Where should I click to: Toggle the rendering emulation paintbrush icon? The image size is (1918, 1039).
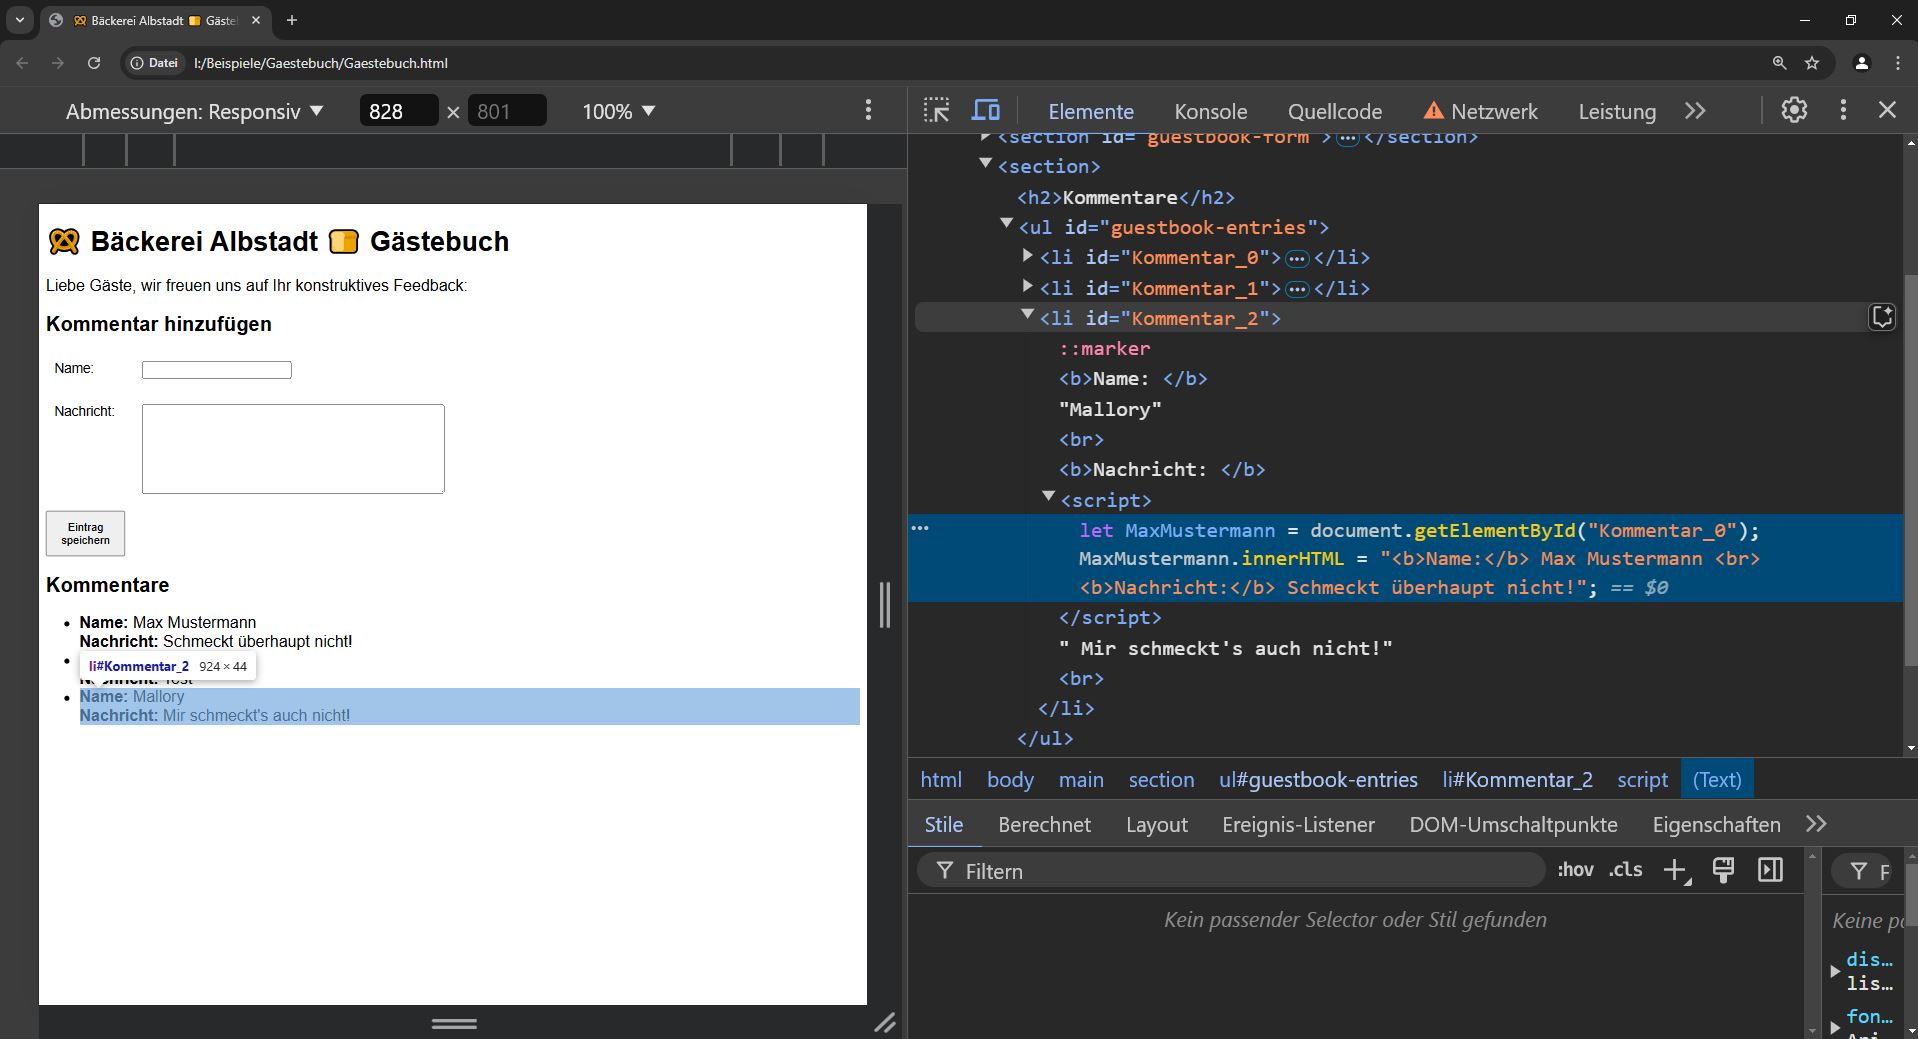pos(1723,870)
